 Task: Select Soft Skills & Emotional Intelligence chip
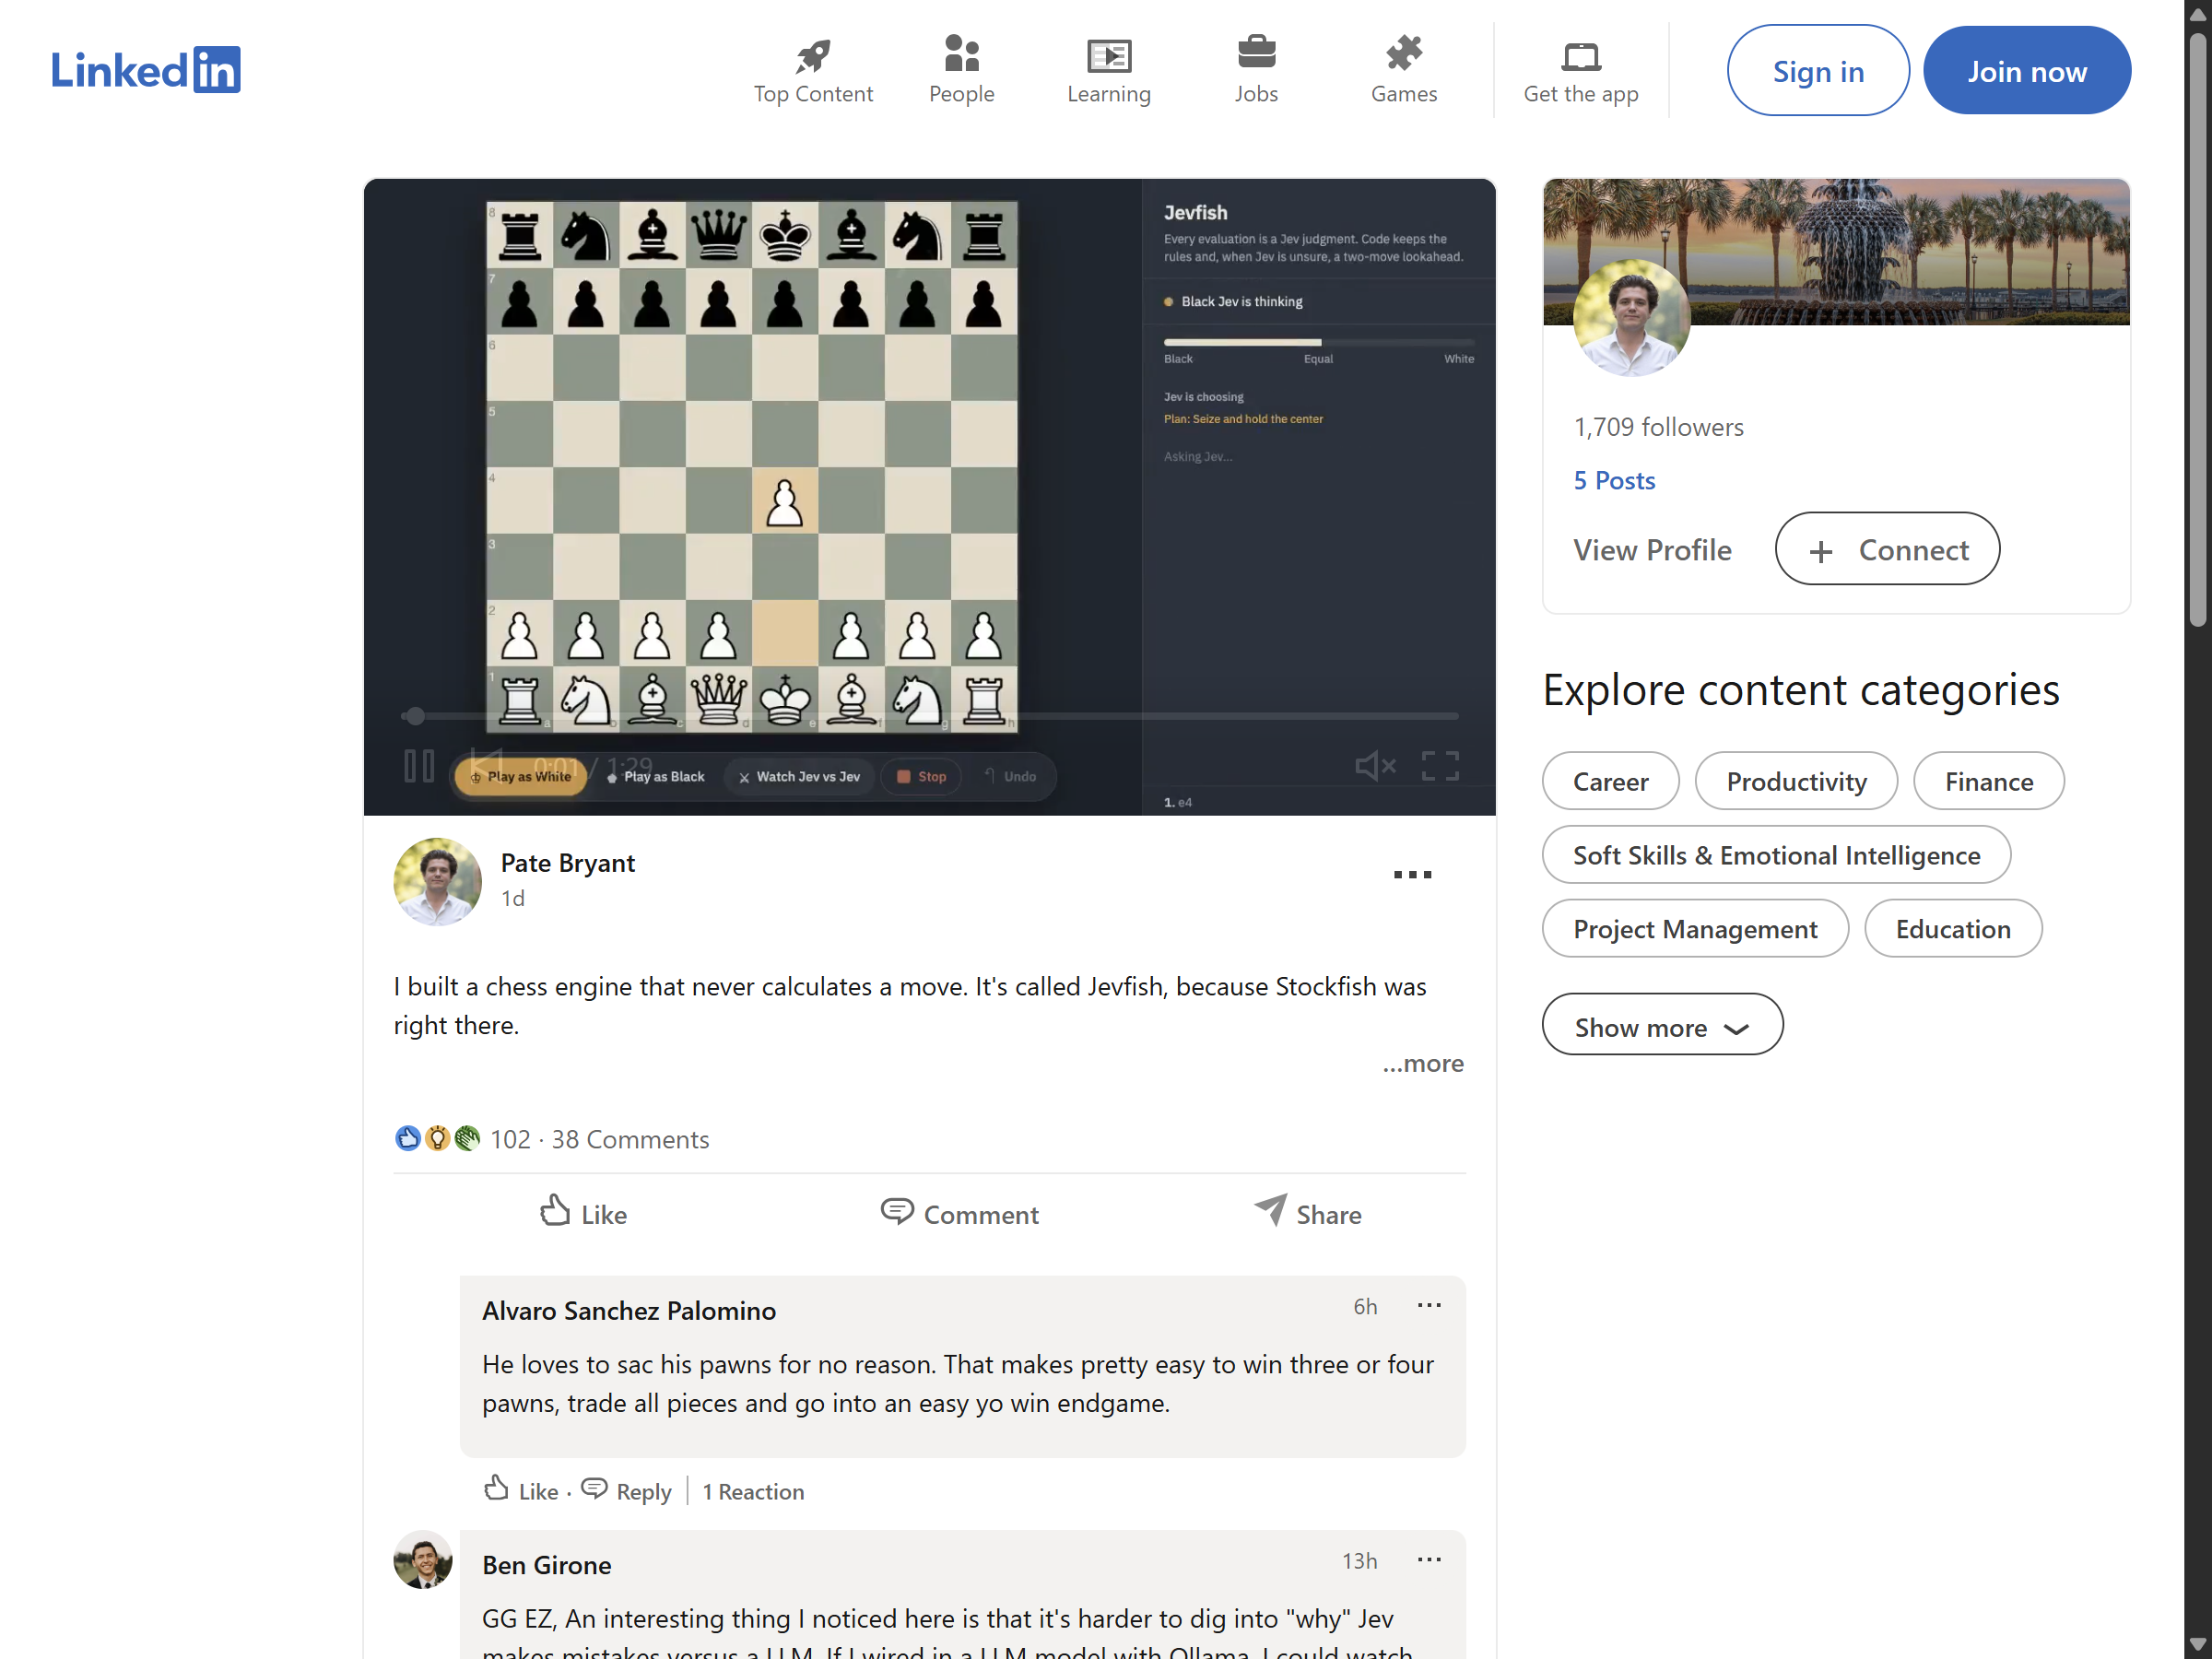tap(1776, 855)
